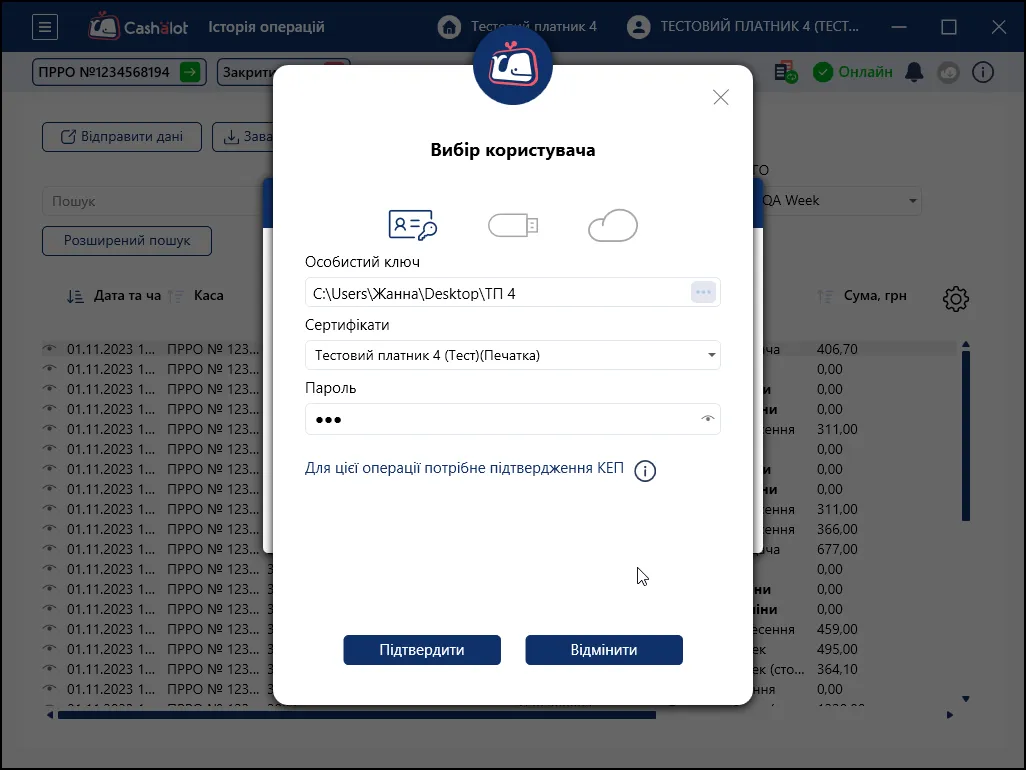Viewport: 1026px width, 770px height.
Task: View the 366,00 operation row eye icon
Action: (x=49, y=529)
